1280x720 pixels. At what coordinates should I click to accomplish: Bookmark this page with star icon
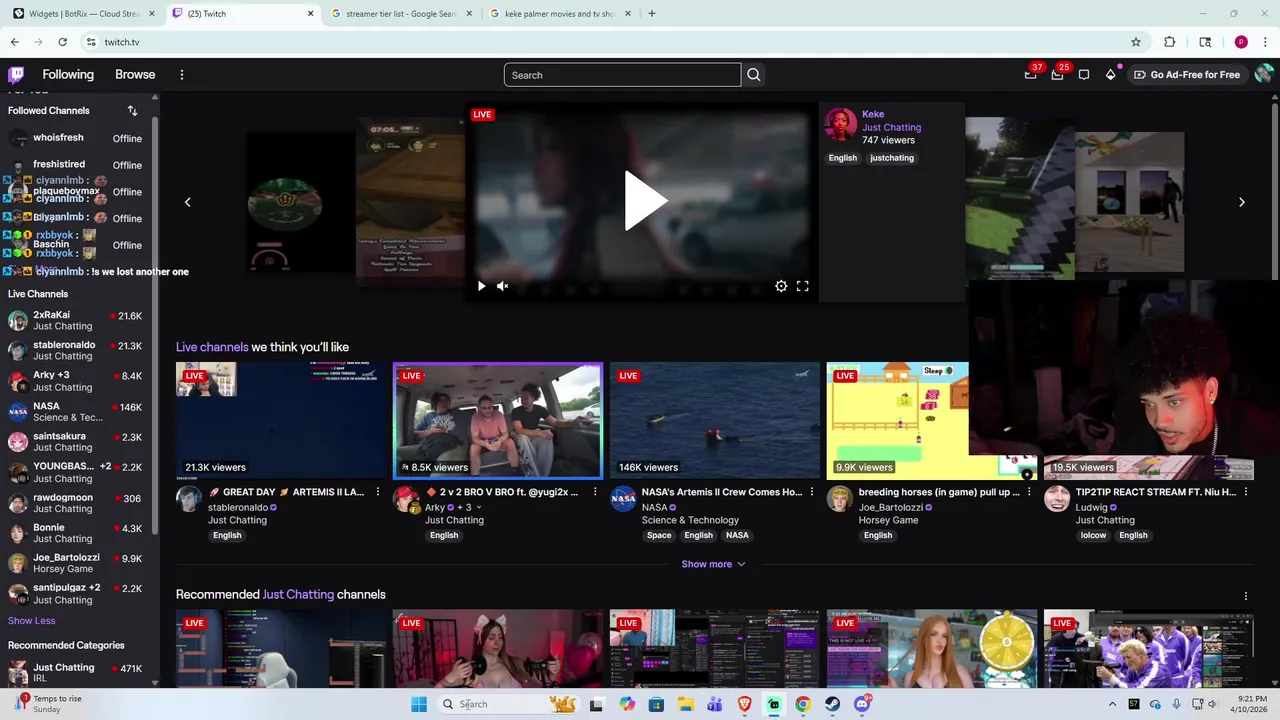coord(1136,42)
